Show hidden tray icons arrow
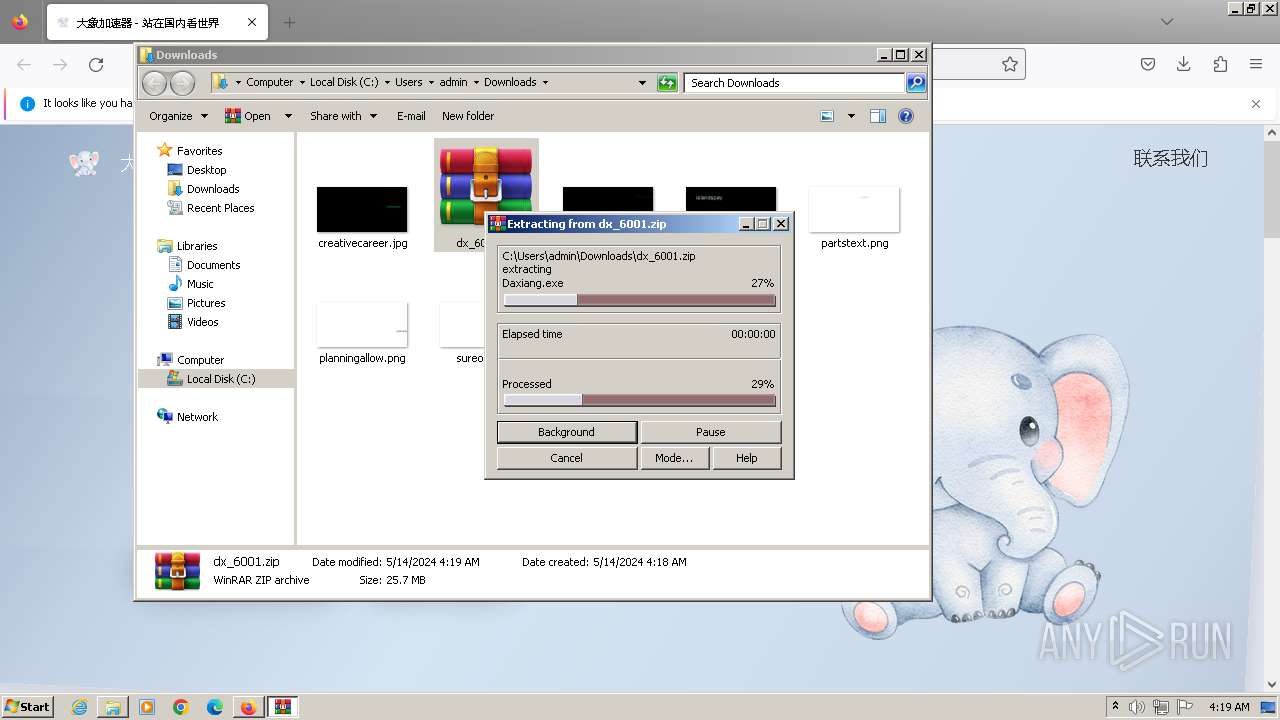Viewport: 1280px width, 720px height. [x=1116, y=707]
